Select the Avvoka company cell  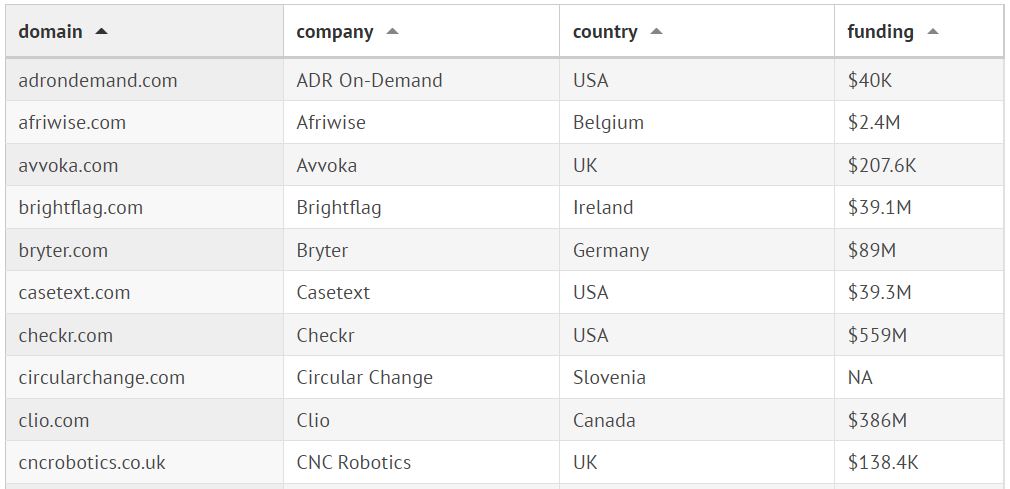click(x=327, y=165)
